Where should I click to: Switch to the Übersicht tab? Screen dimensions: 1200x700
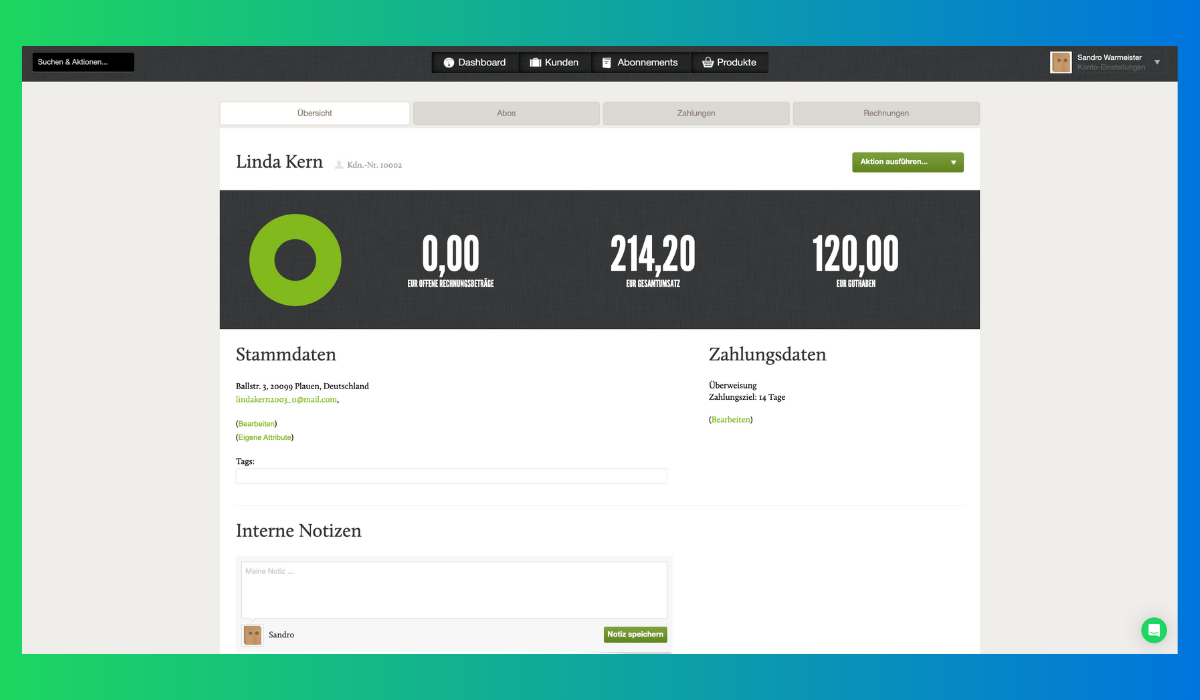[314, 113]
